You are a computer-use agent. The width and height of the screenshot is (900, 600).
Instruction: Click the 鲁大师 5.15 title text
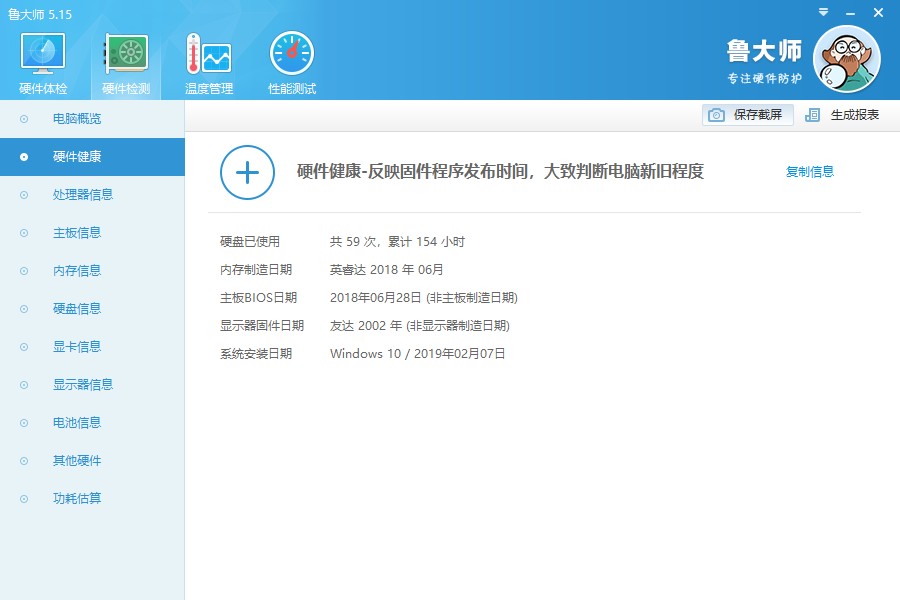40,14
